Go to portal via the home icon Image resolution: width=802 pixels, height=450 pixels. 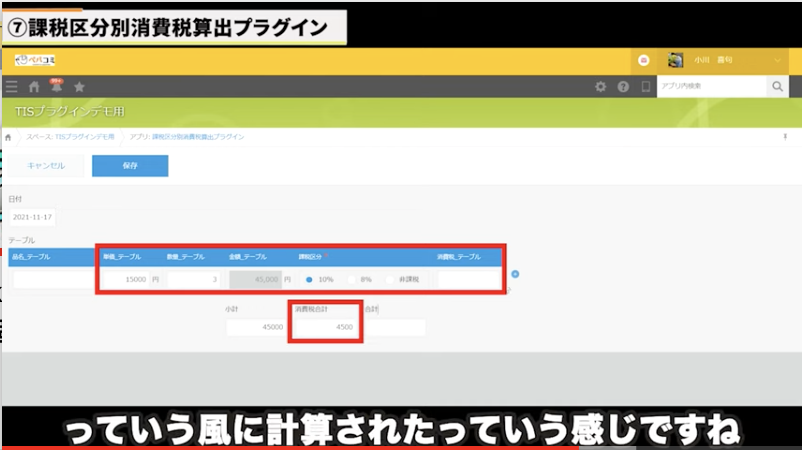click(34, 87)
